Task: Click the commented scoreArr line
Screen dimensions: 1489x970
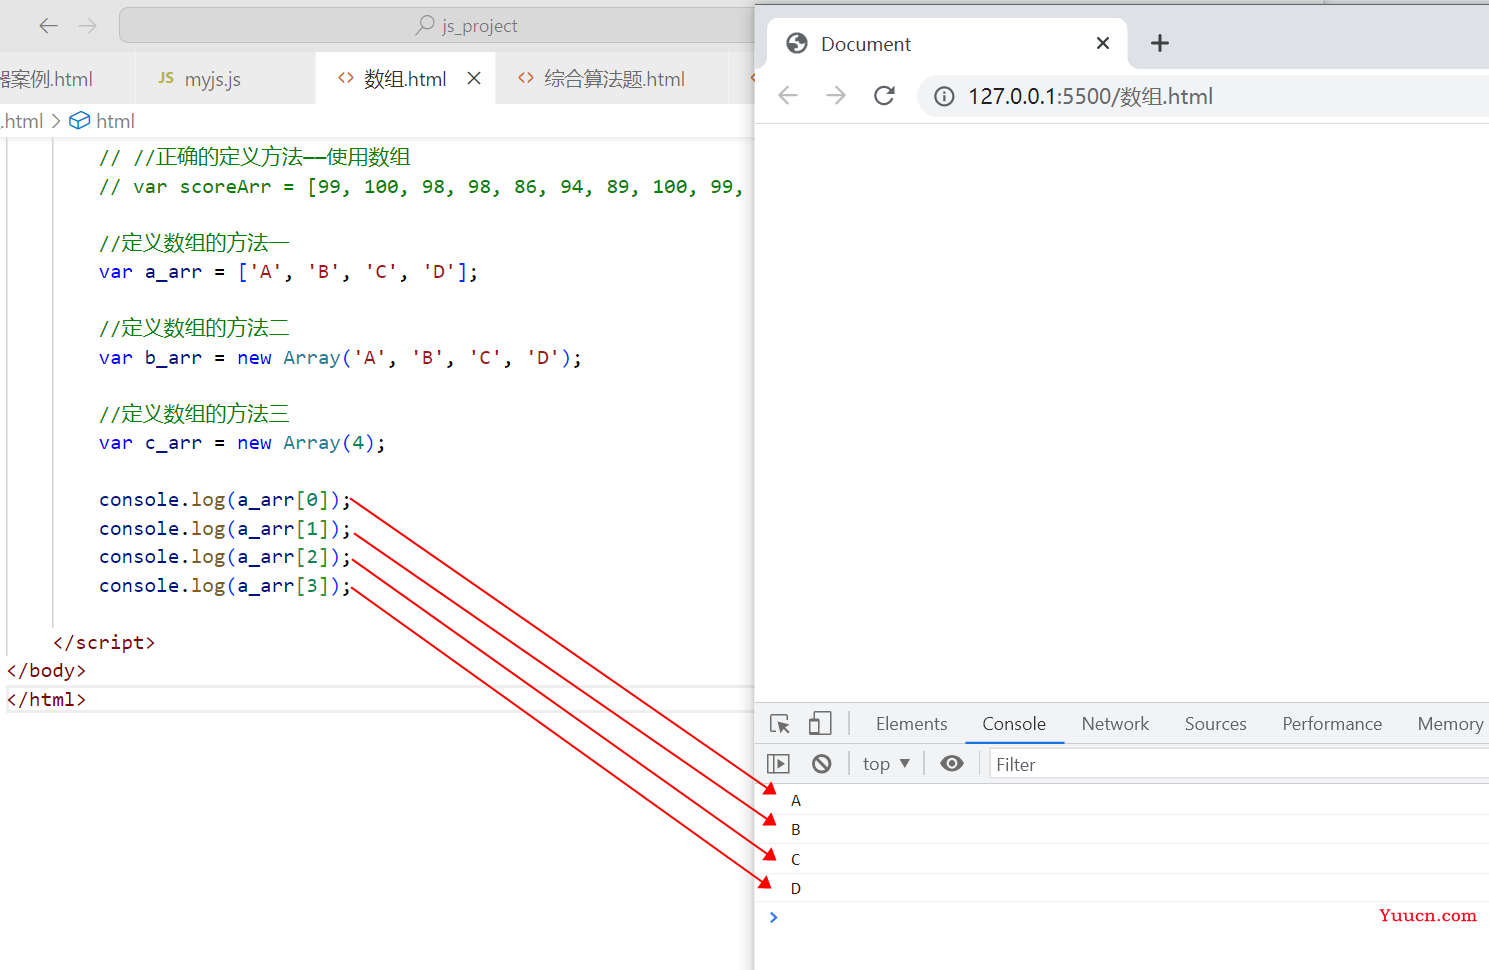Action: (421, 187)
